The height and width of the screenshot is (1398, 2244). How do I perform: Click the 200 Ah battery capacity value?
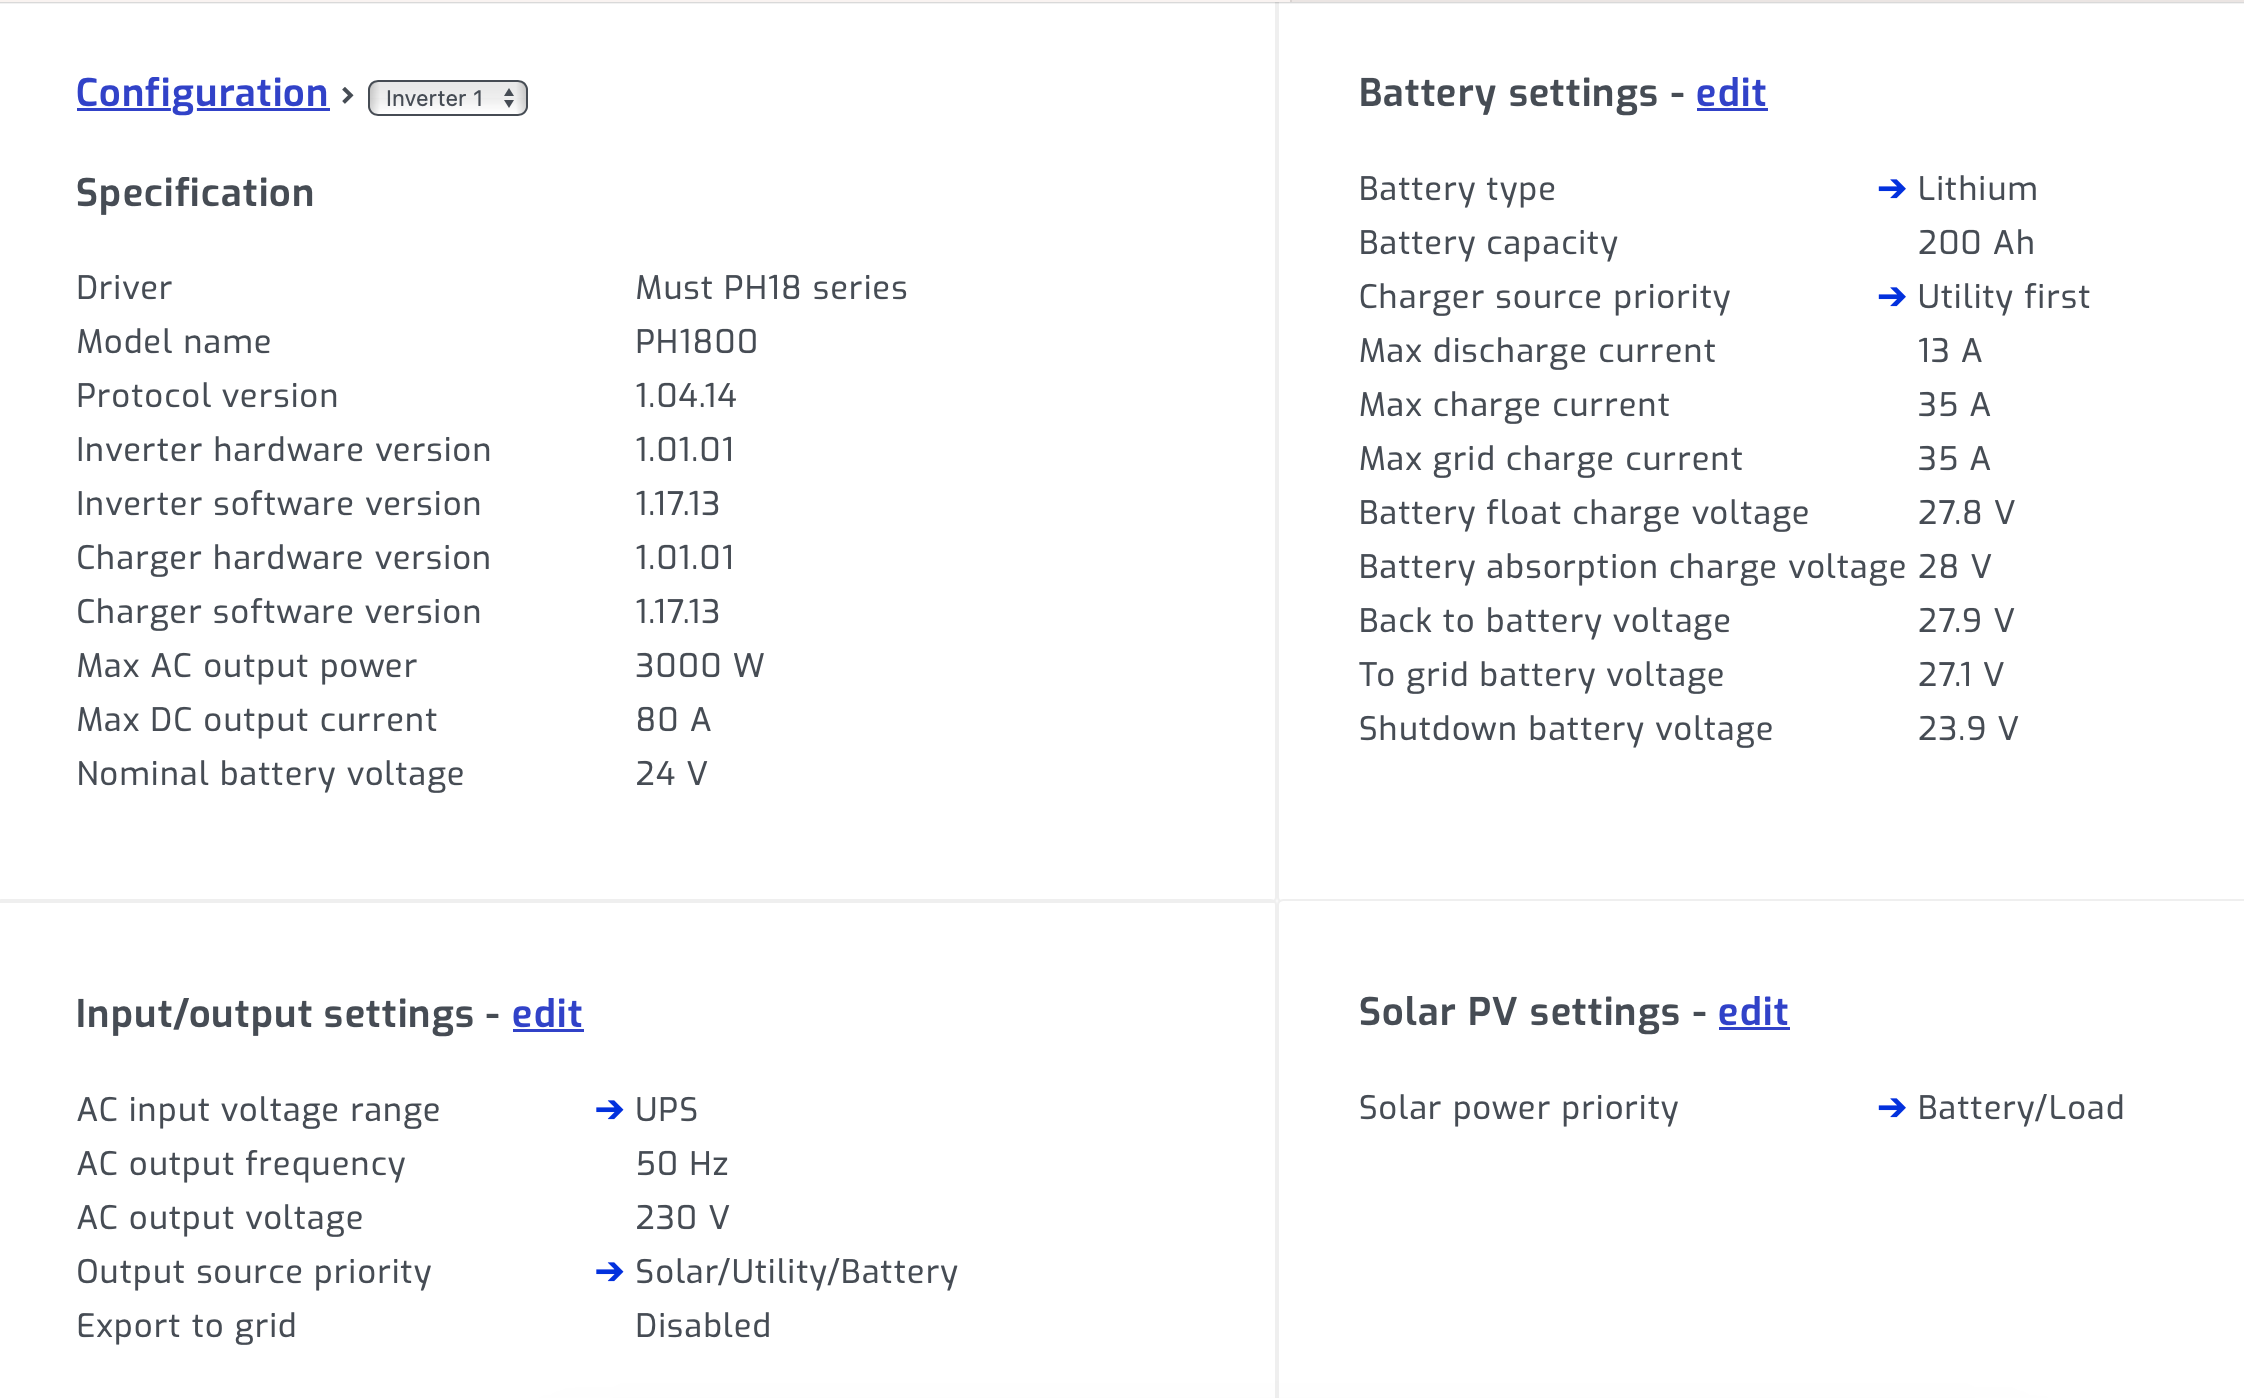click(1976, 243)
